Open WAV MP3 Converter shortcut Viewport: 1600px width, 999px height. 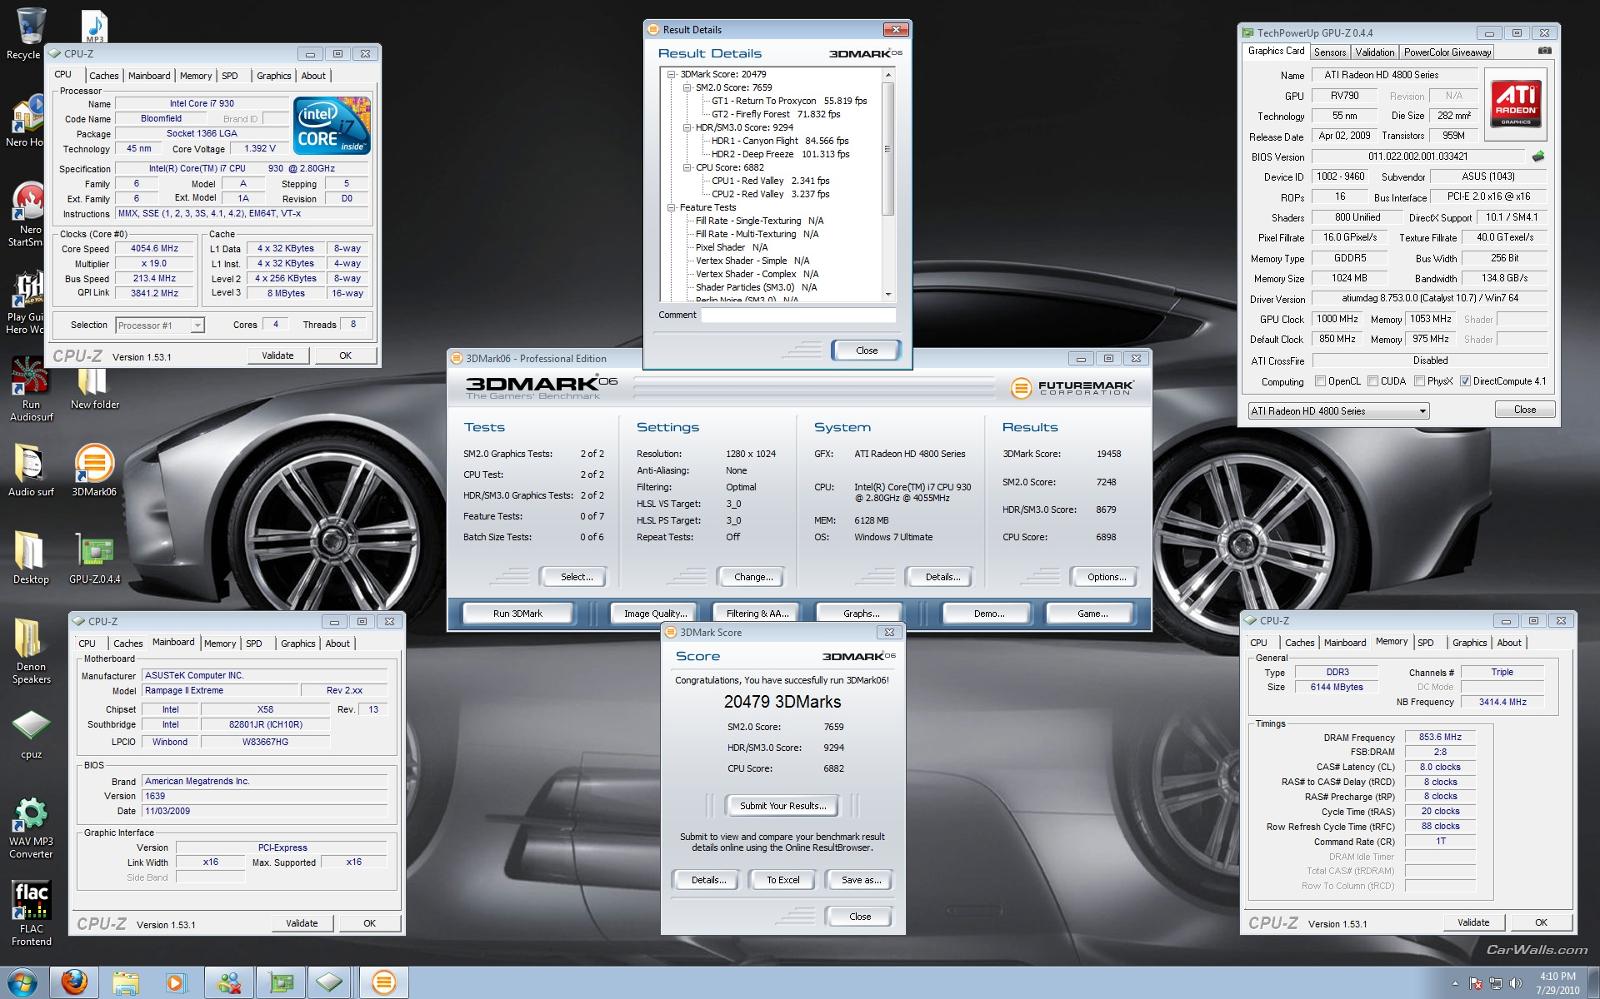(30, 828)
